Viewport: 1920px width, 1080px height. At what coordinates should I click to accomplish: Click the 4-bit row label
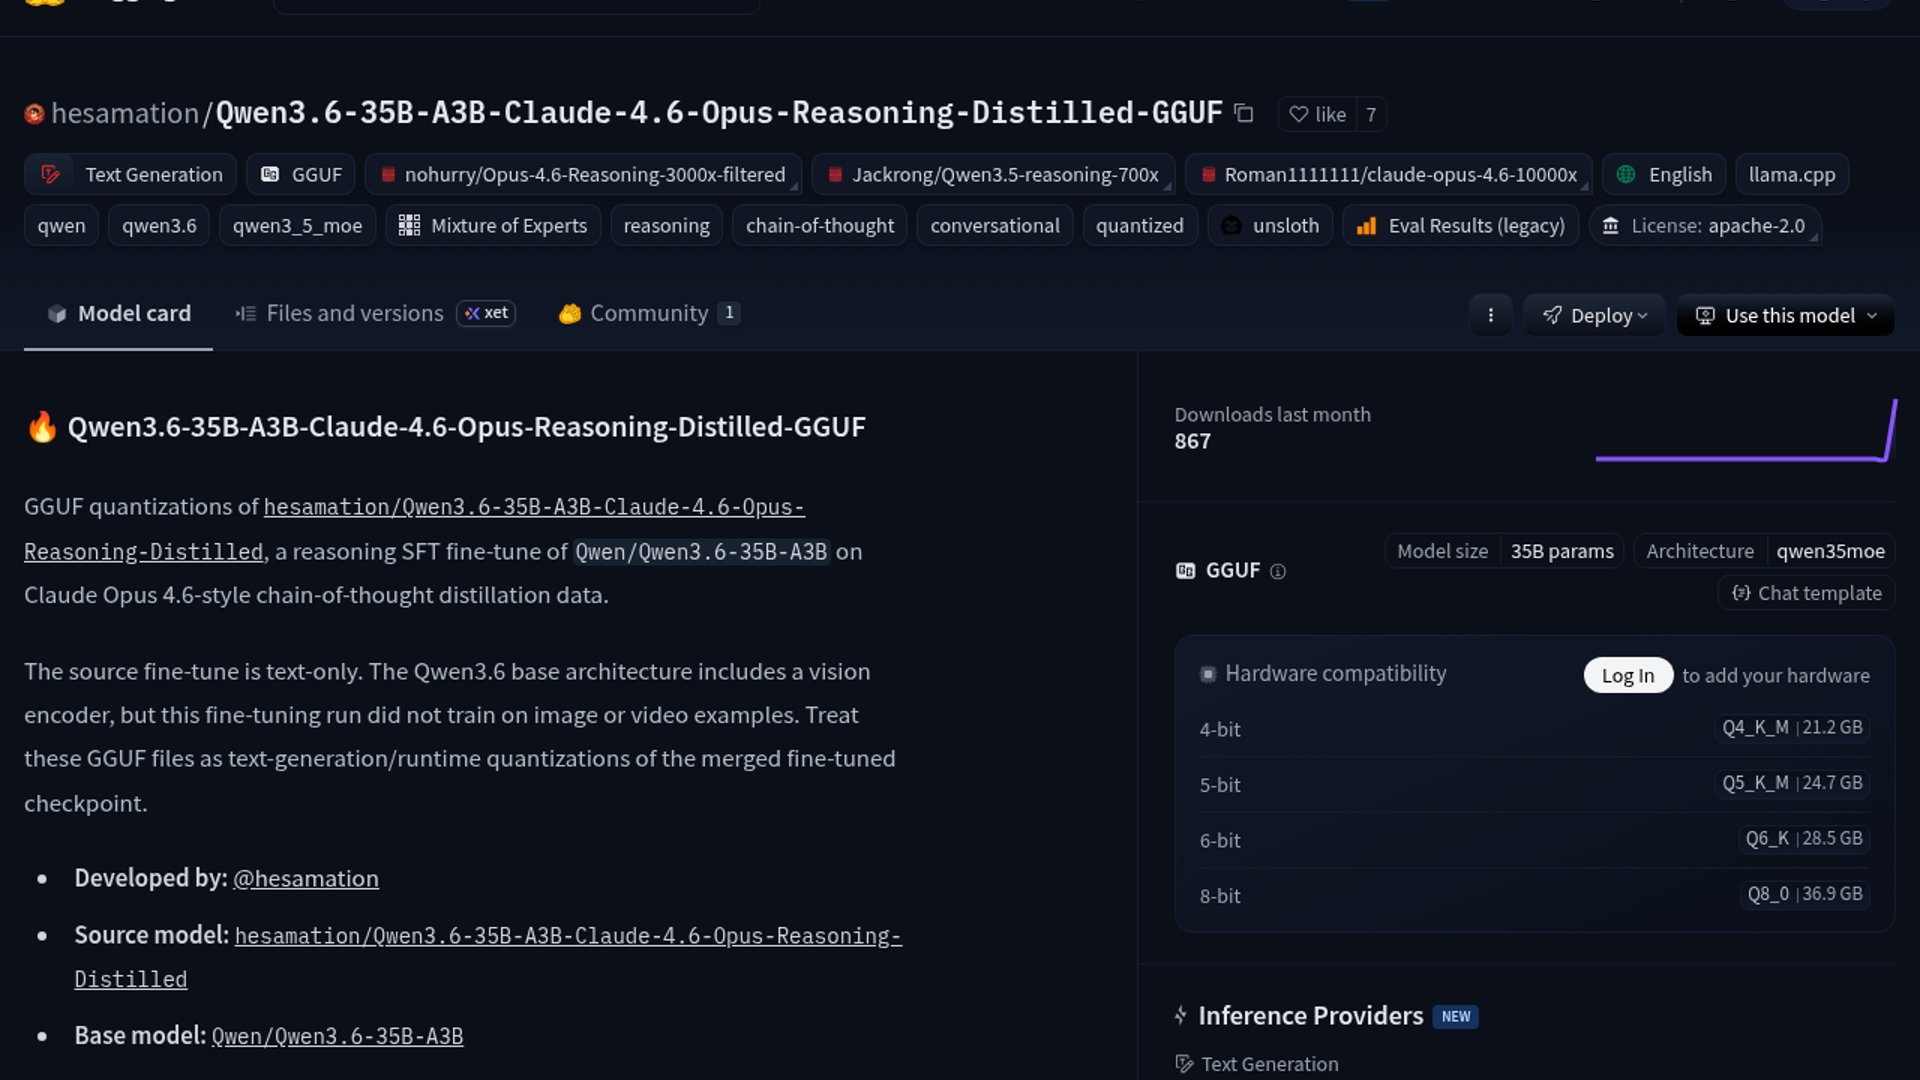(1220, 730)
